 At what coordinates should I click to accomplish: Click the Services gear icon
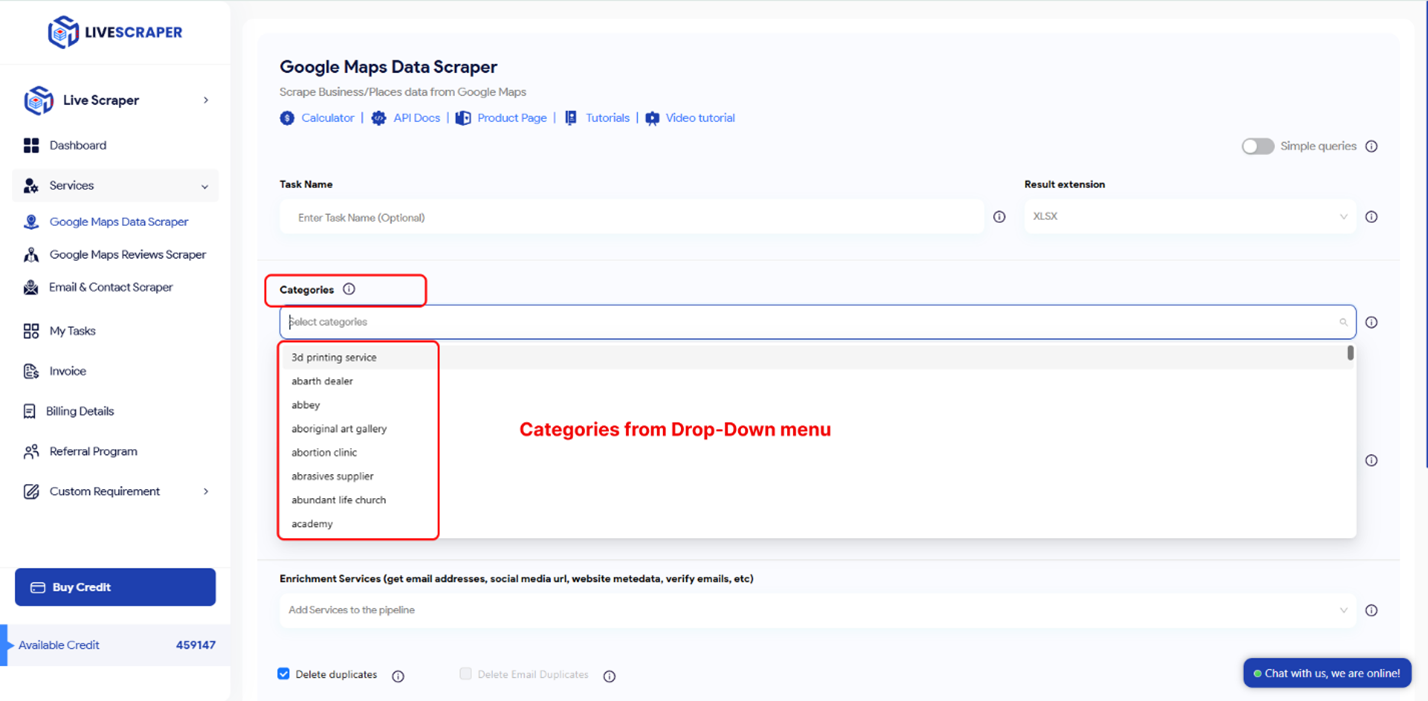pyautogui.click(x=31, y=186)
